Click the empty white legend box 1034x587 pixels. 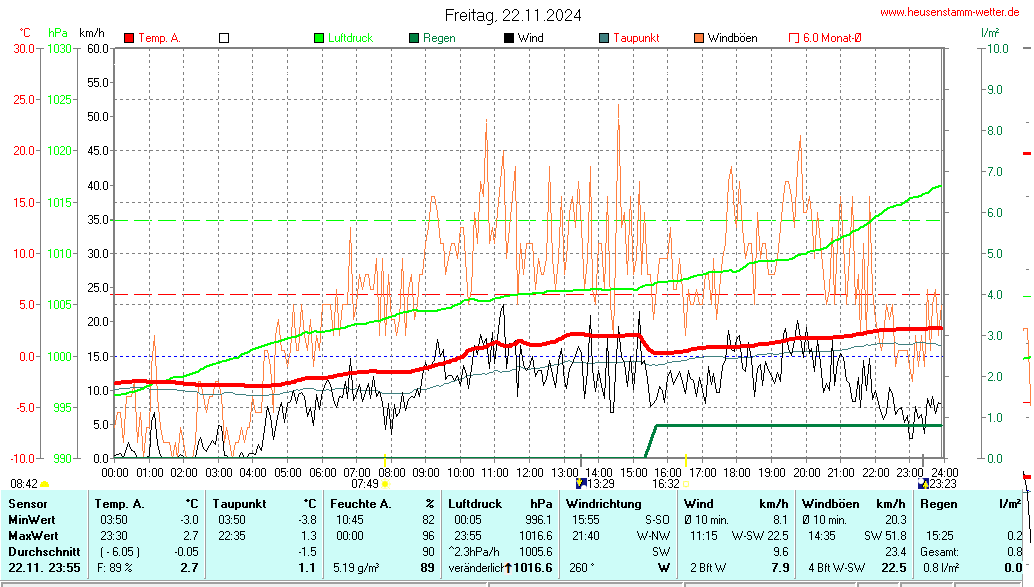pyautogui.click(x=224, y=38)
